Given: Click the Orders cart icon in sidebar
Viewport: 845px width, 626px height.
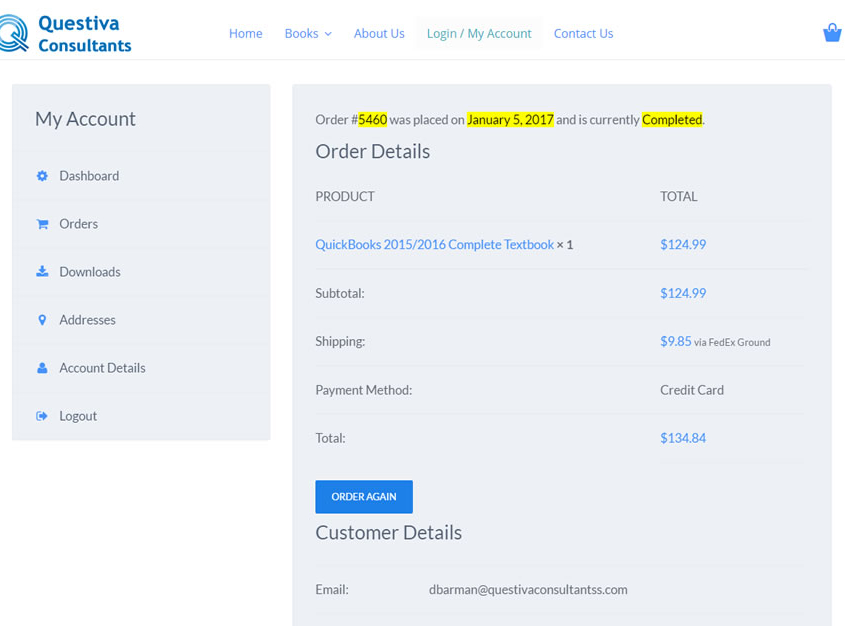Looking at the screenshot, I should click(42, 224).
